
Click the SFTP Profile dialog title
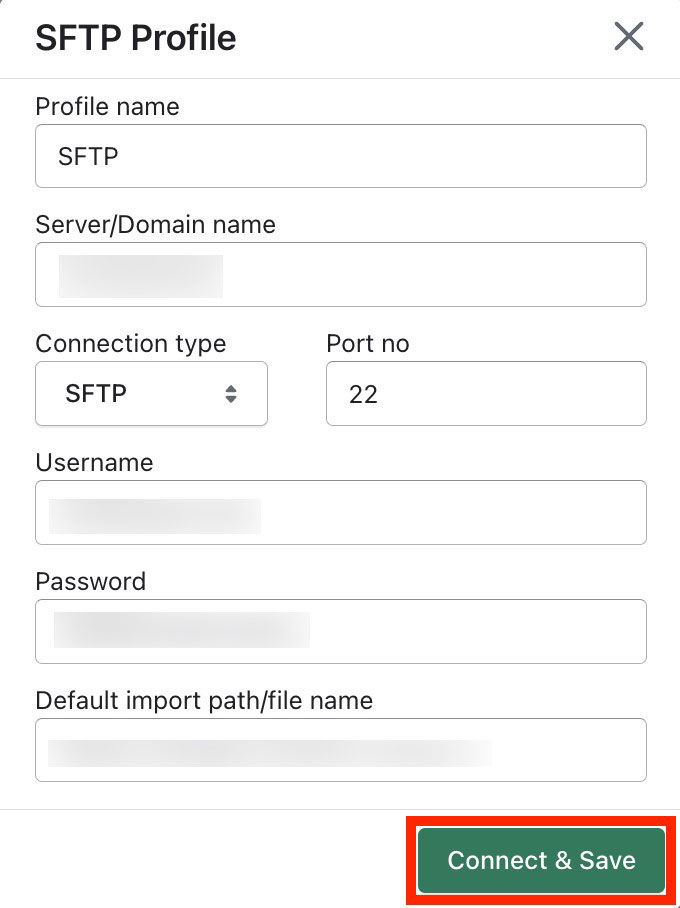point(136,38)
